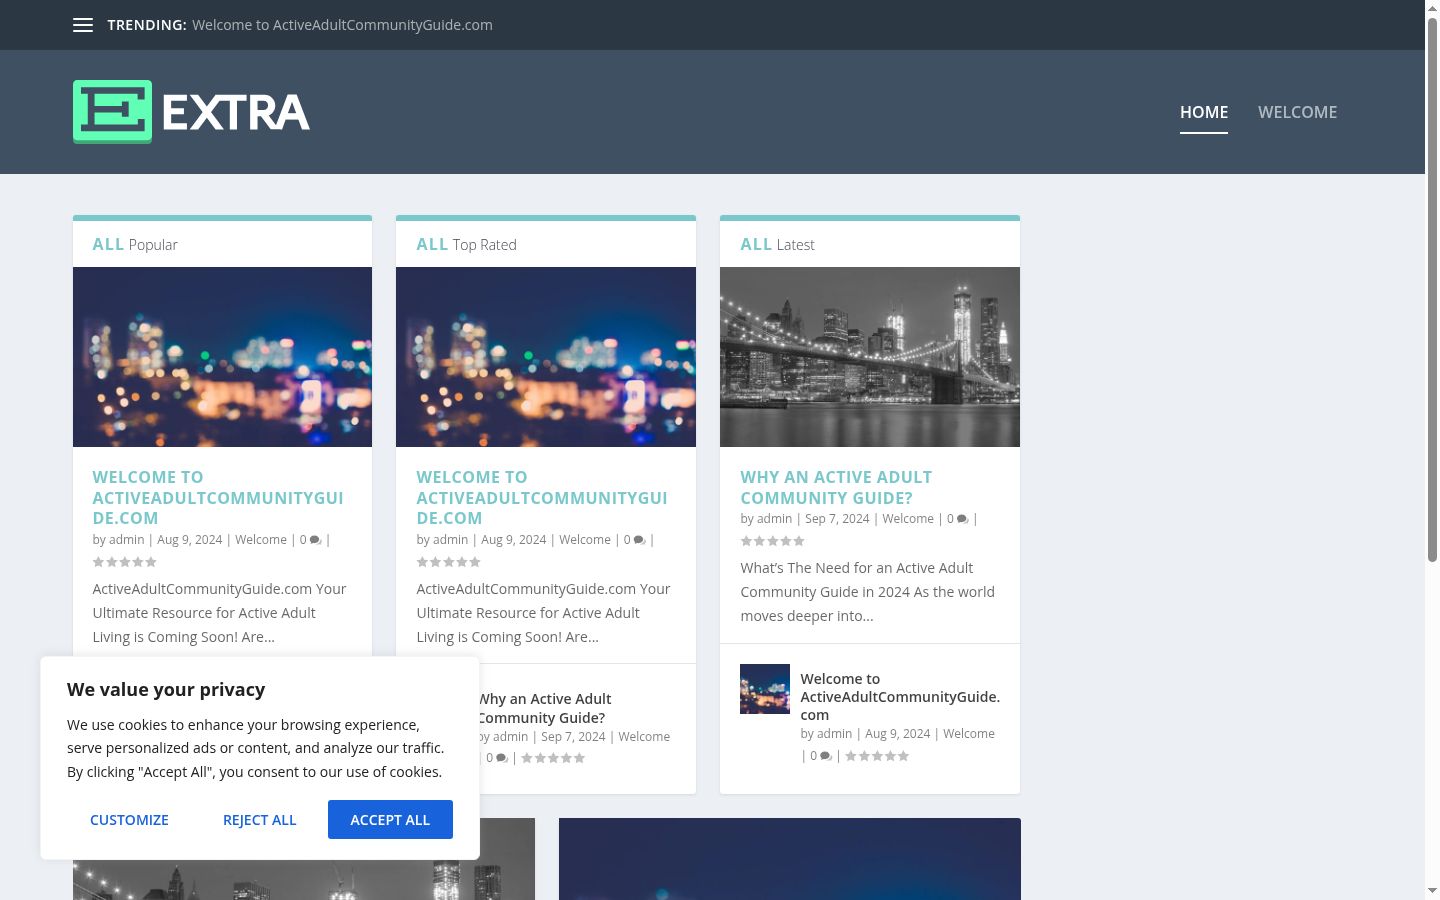This screenshot has width=1440, height=900.
Task: Select the ALL Latest tab heading
Action: [777, 244]
